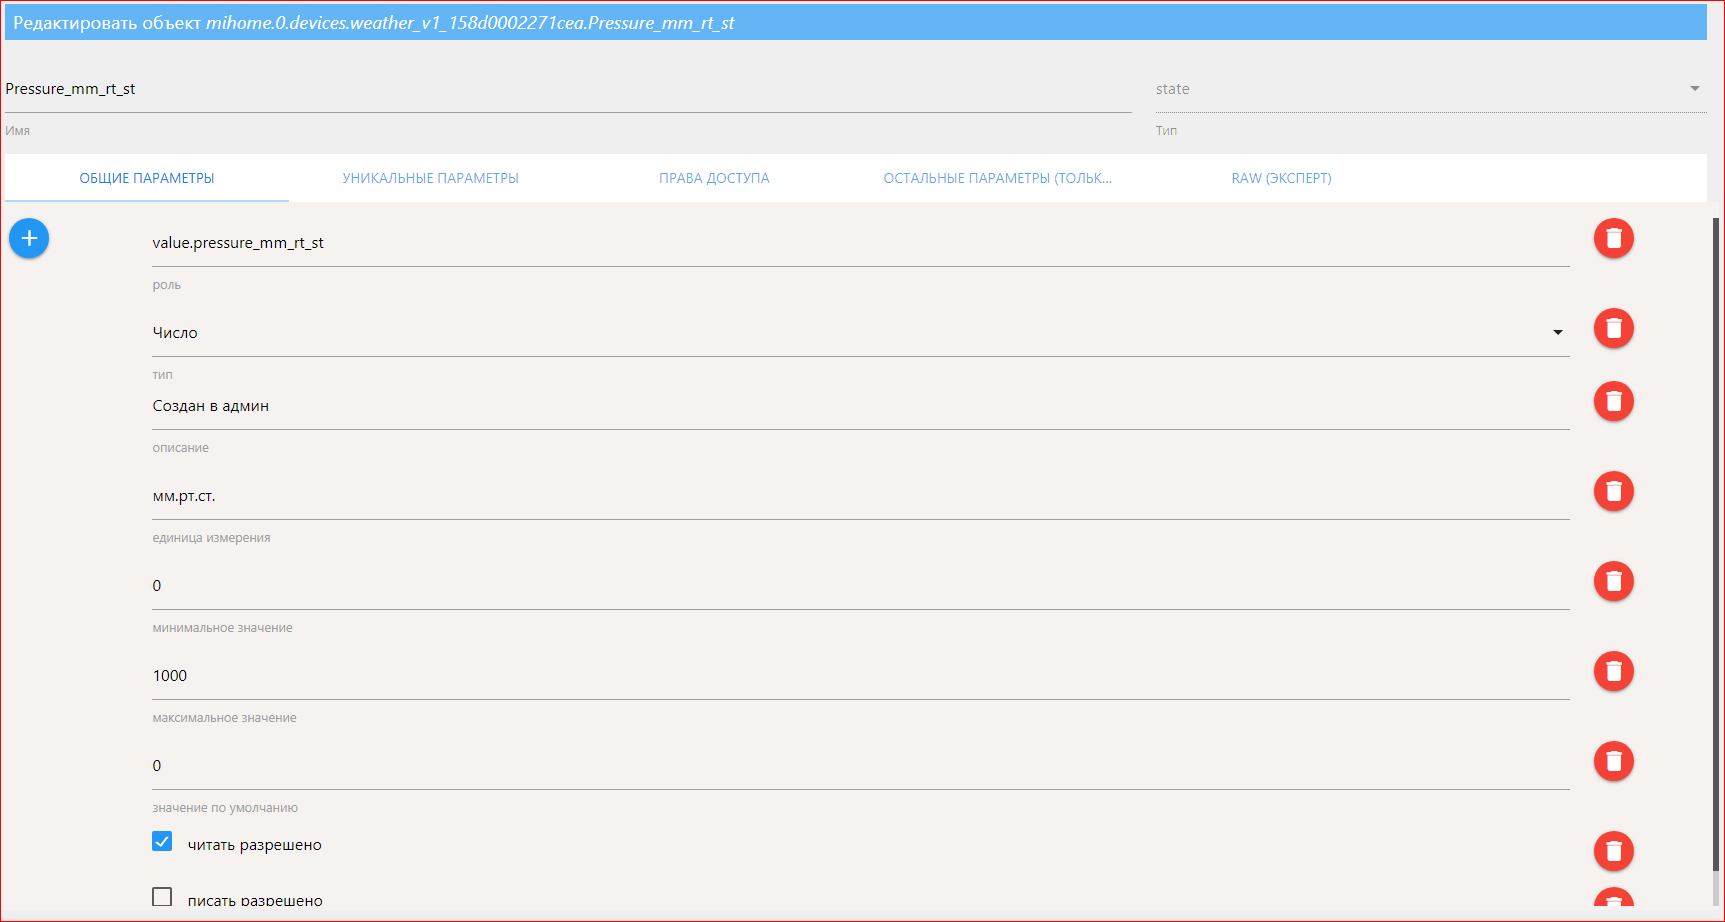Click the role field value.pressure_mm_rt_st
The height and width of the screenshot is (922, 1725).
pyautogui.click(x=860, y=243)
